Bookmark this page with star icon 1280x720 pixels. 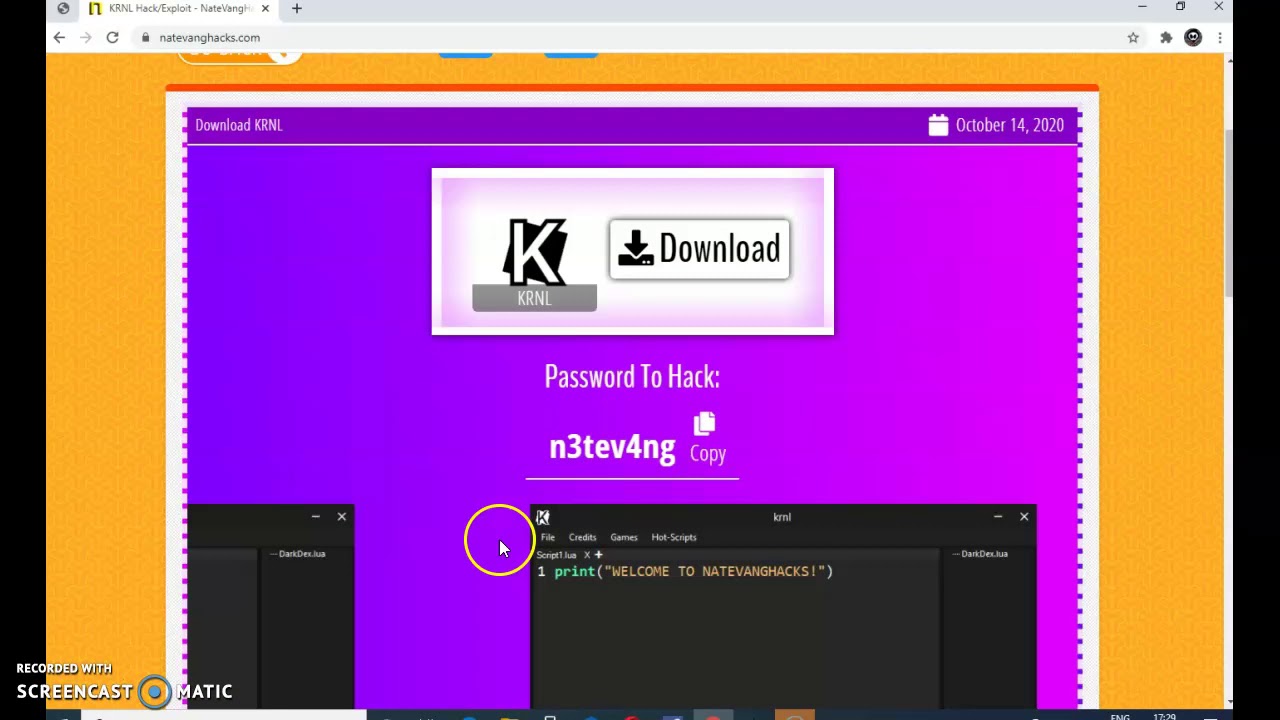pos(1133,37)
